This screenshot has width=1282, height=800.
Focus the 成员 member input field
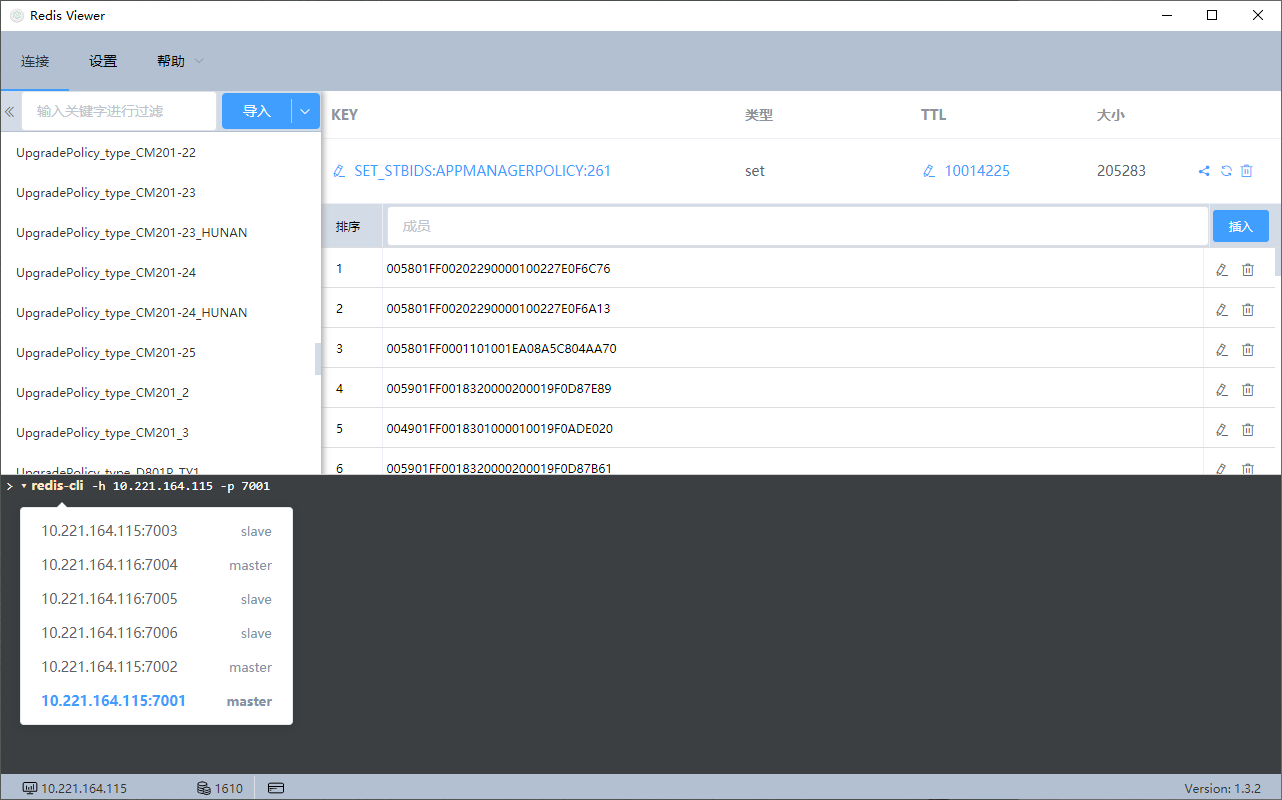(x=798, y=226)
